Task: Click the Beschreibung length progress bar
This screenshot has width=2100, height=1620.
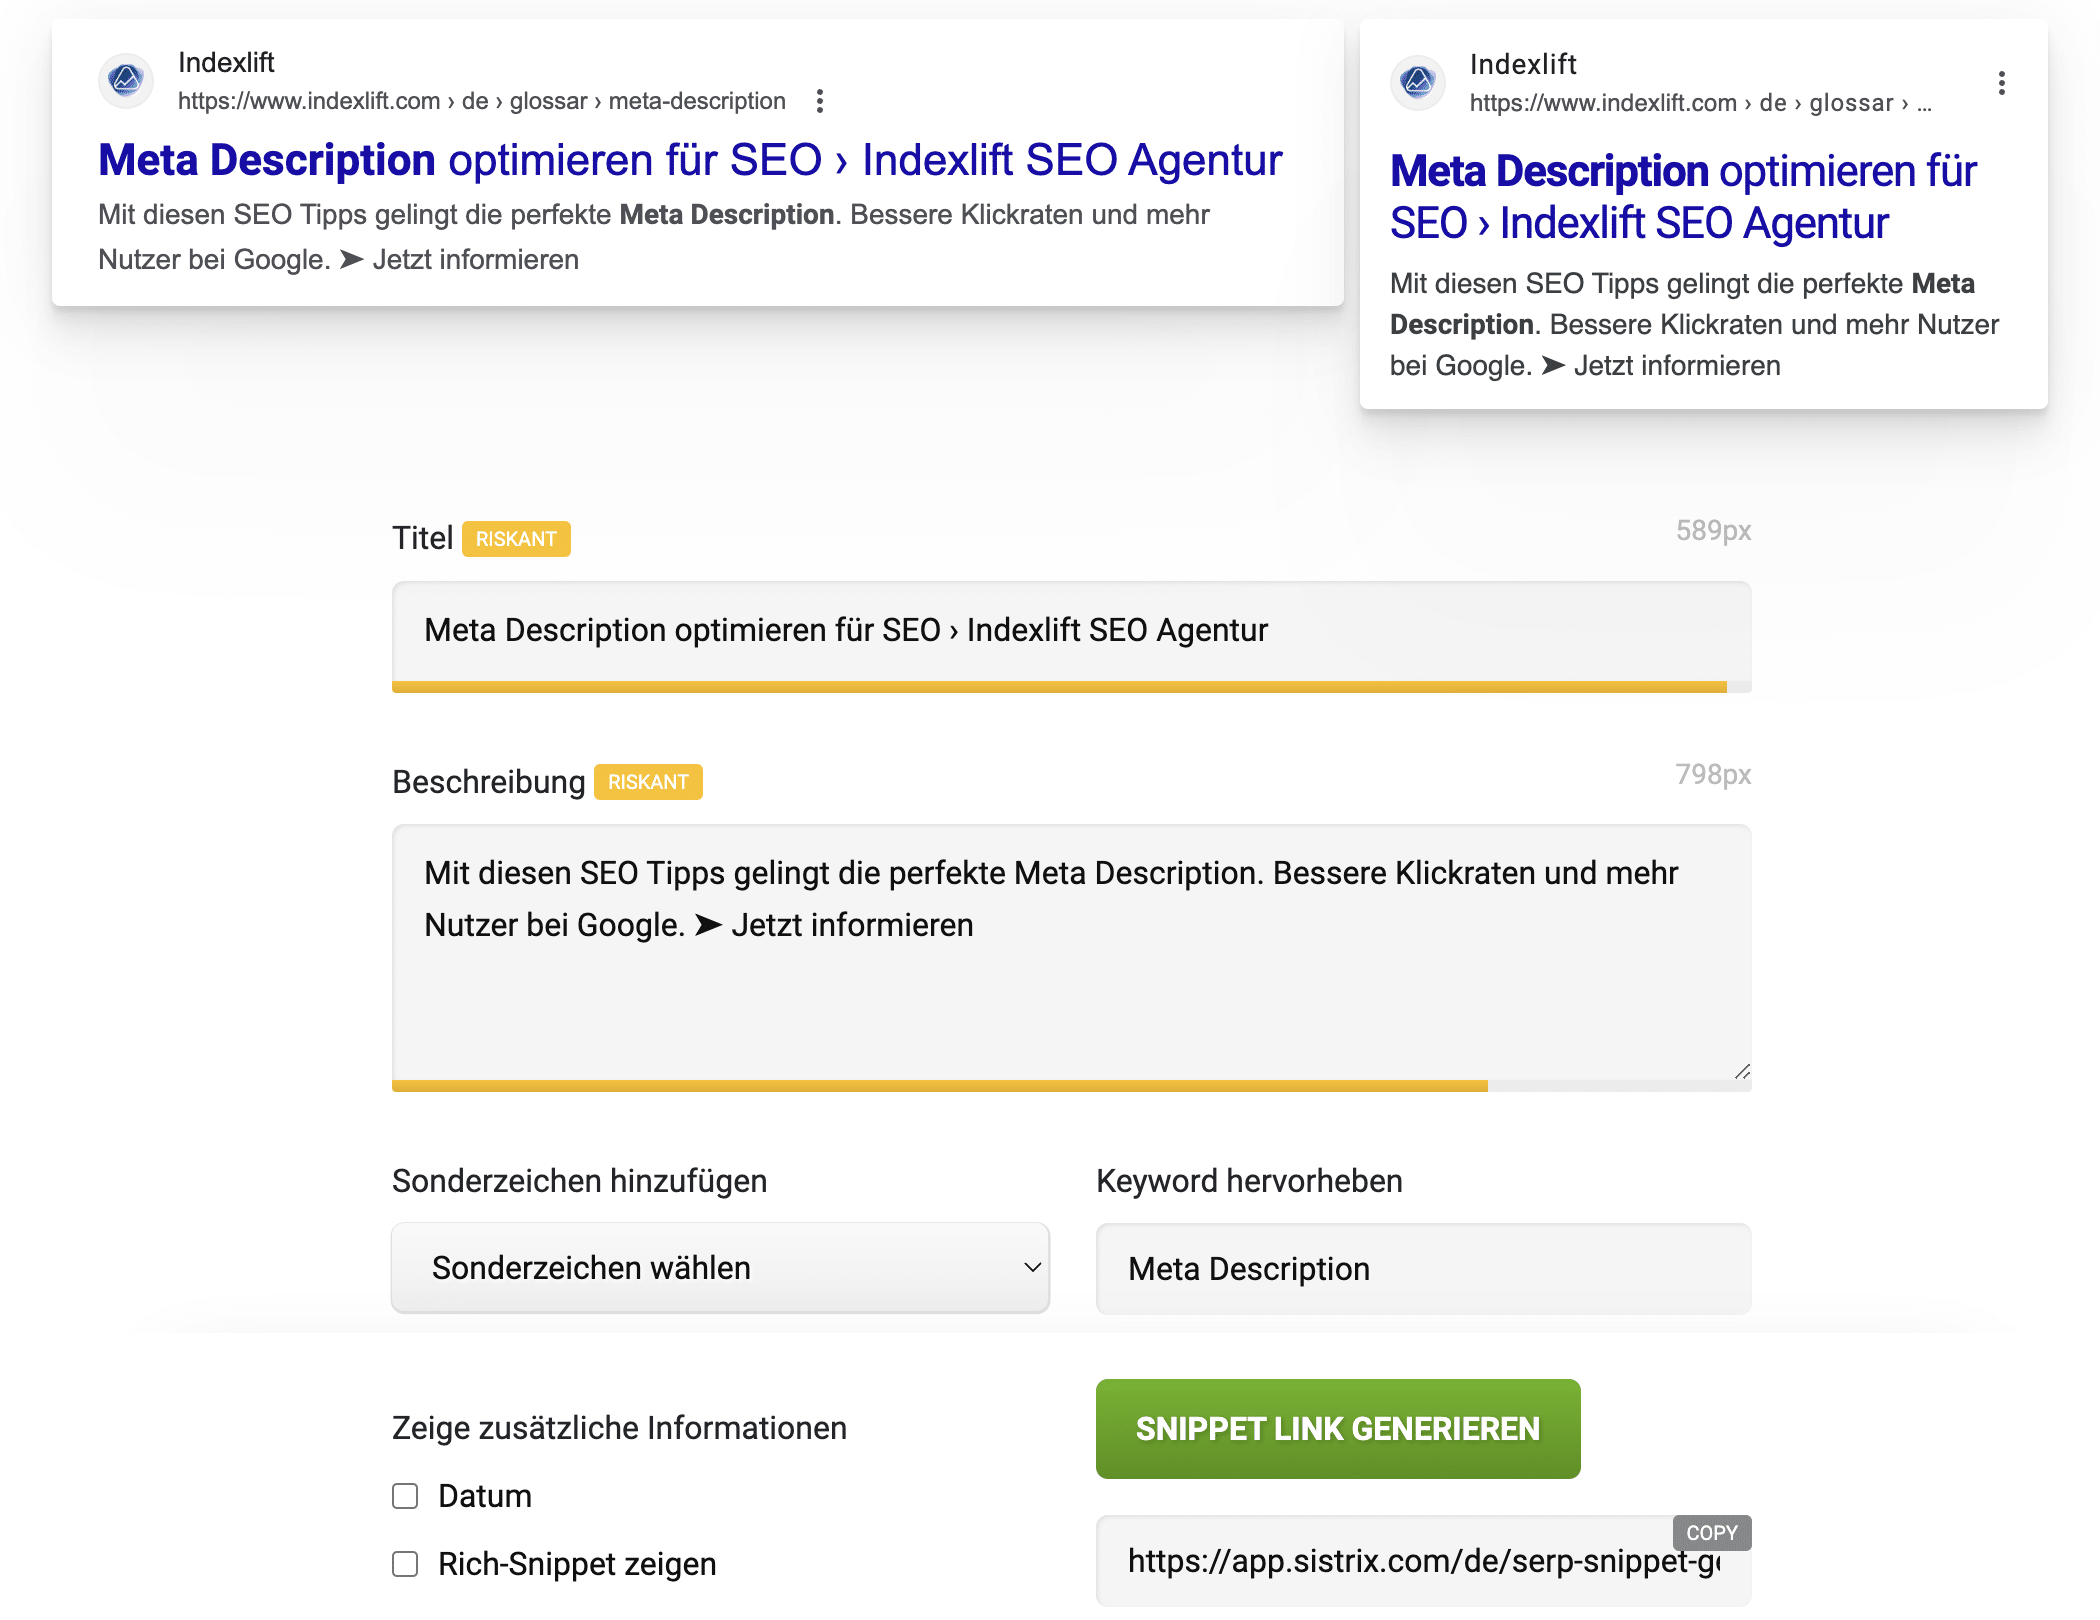Action: tap(1071, 1086)
